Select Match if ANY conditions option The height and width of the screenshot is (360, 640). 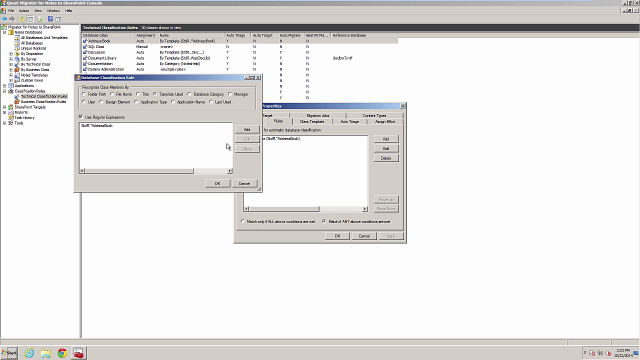pyautogui.click(x=324, y=222)
